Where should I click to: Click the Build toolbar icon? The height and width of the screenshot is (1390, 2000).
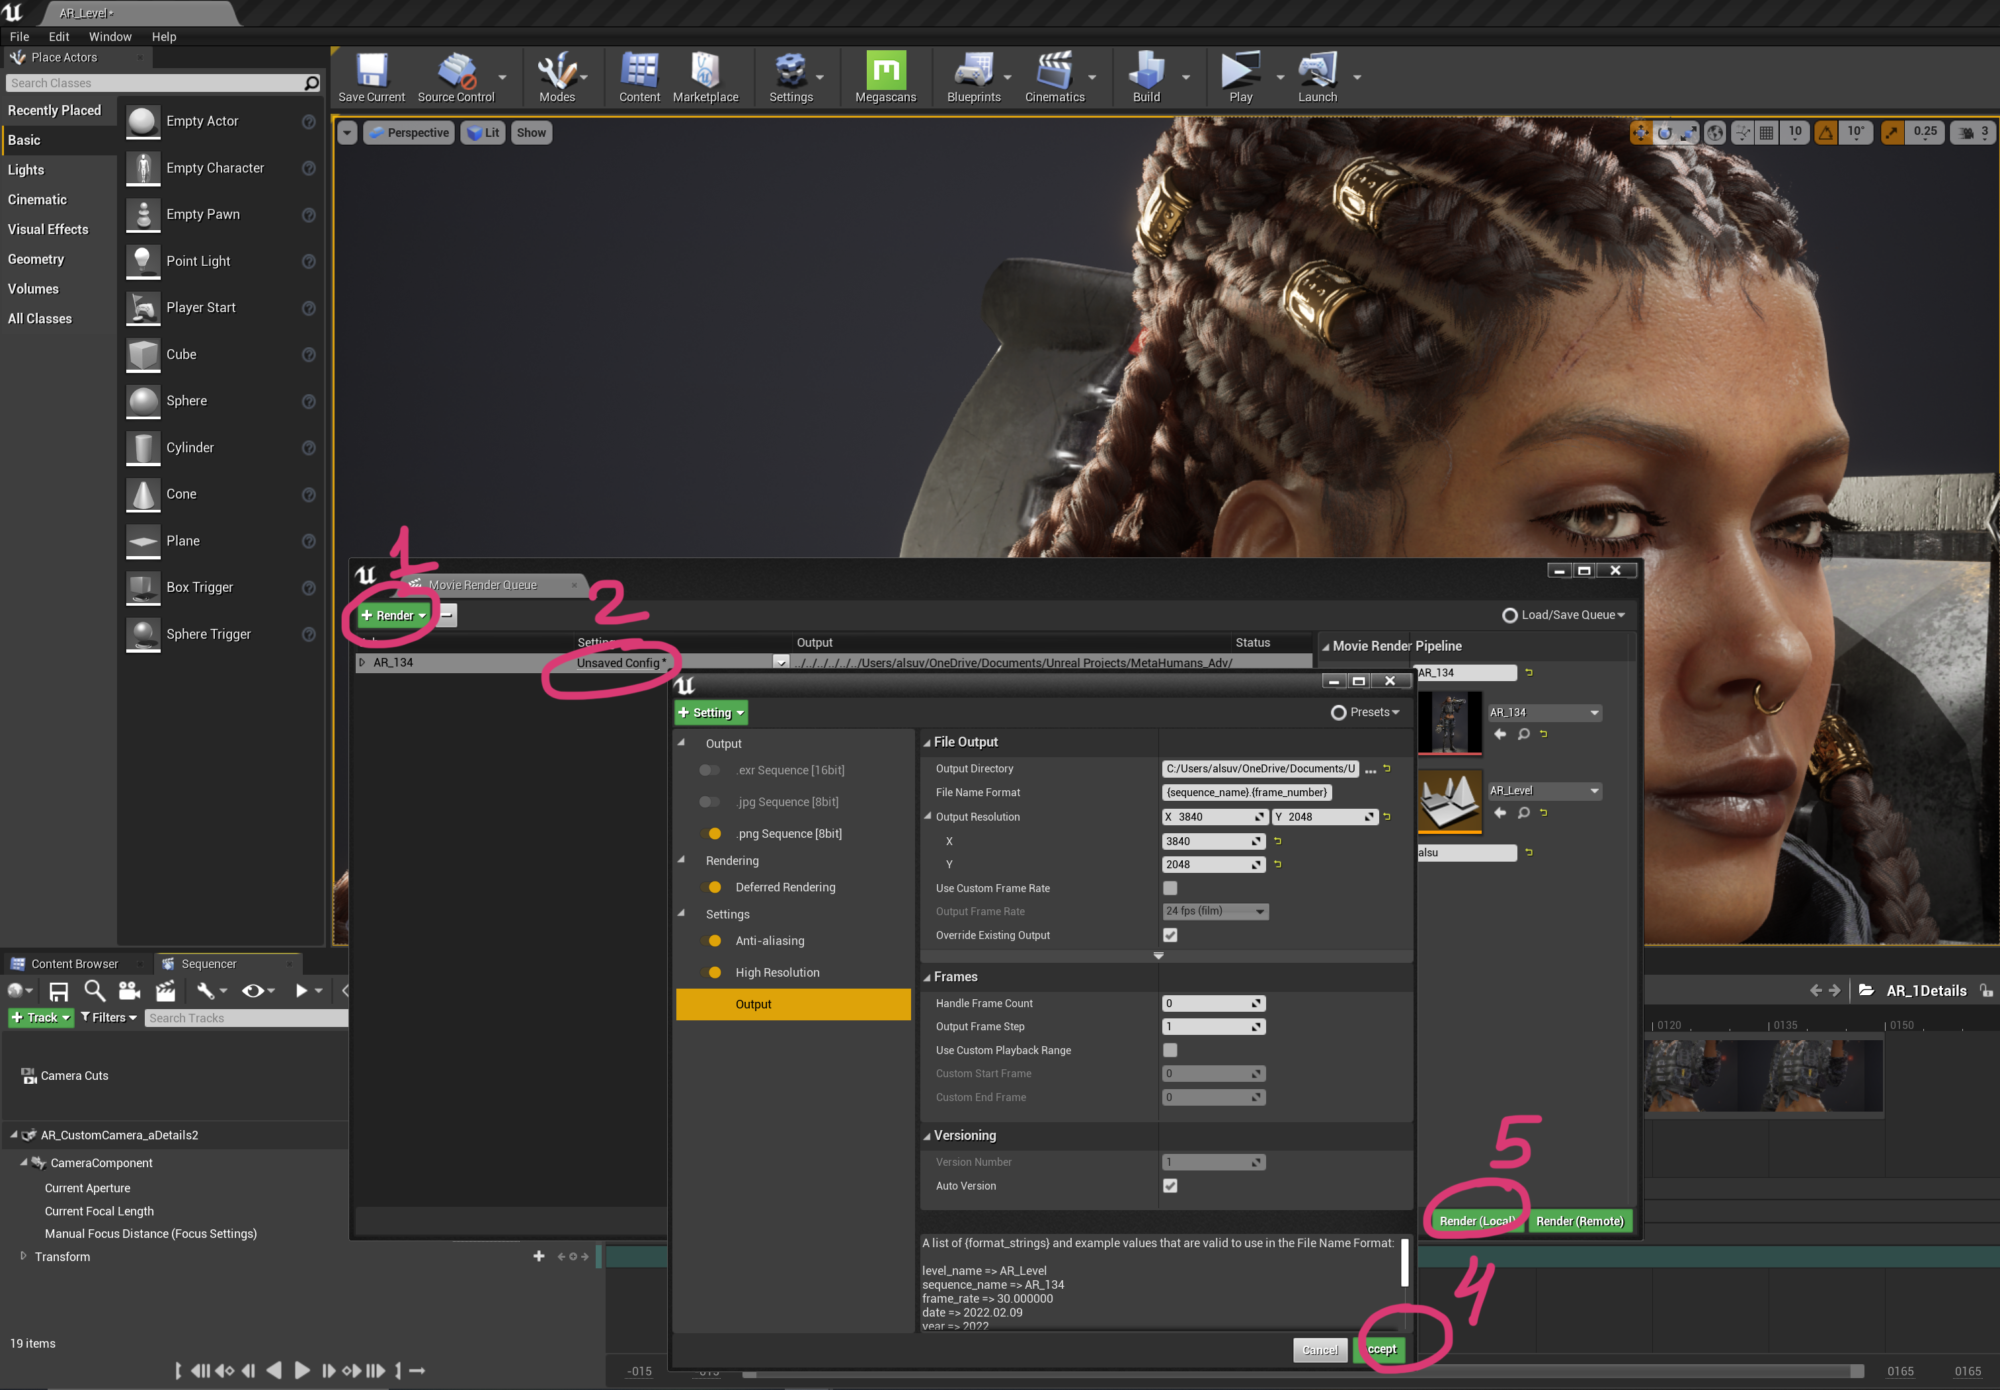point(1146,72)
